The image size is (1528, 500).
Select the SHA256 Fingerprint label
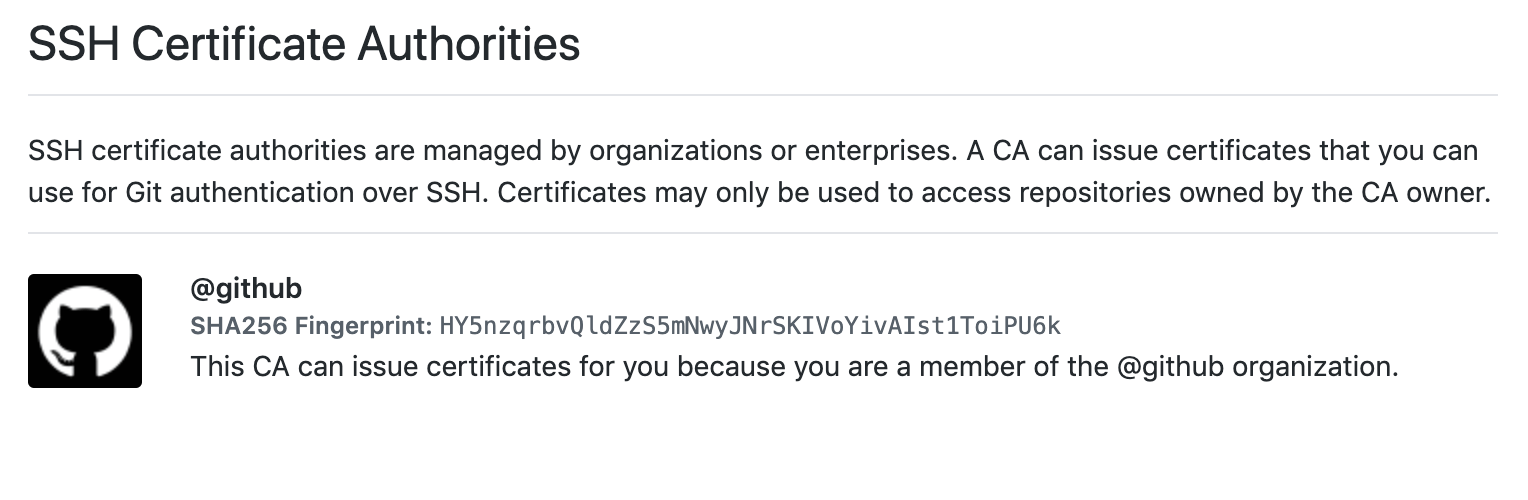(311, 326)
